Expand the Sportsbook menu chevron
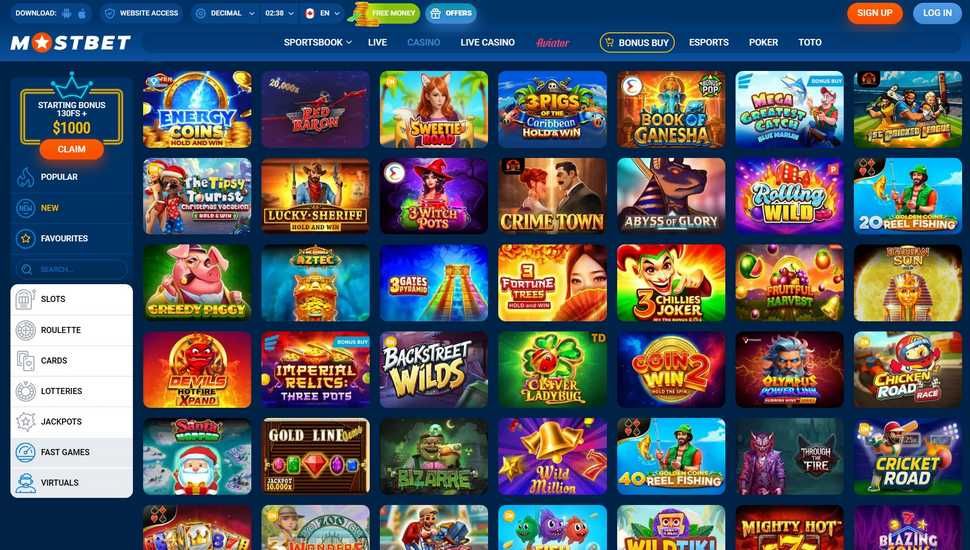Viewport: 970px width, 550px height. (x=349, y=43)
